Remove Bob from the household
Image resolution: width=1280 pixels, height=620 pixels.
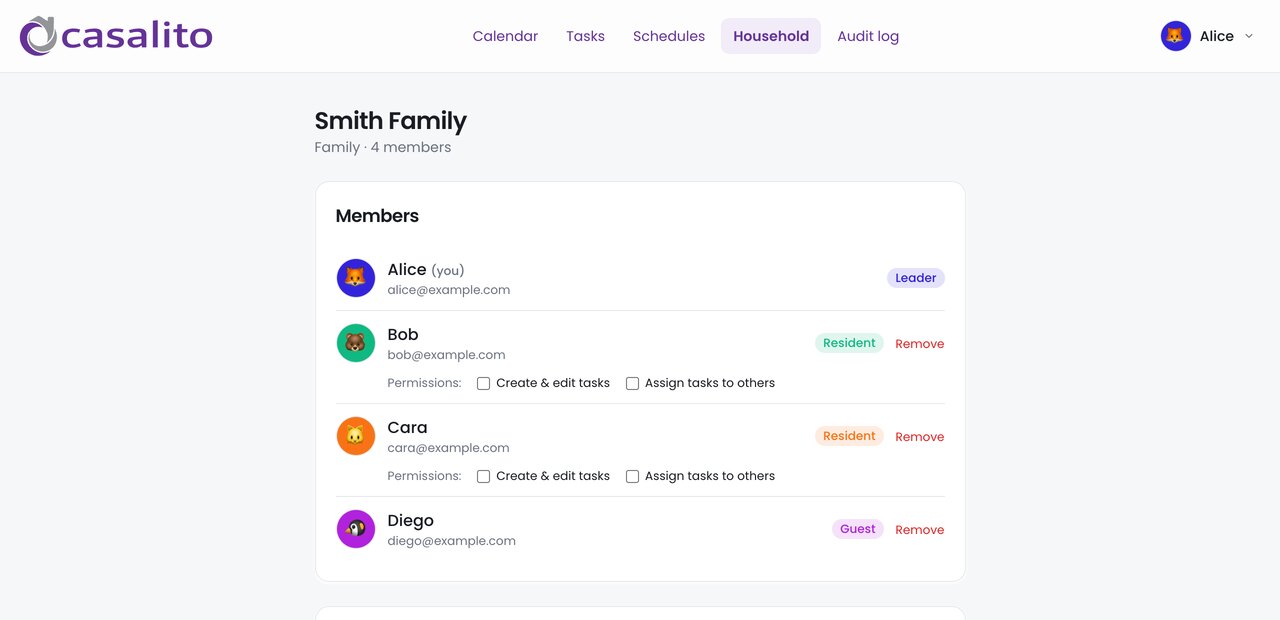point(920,344)
